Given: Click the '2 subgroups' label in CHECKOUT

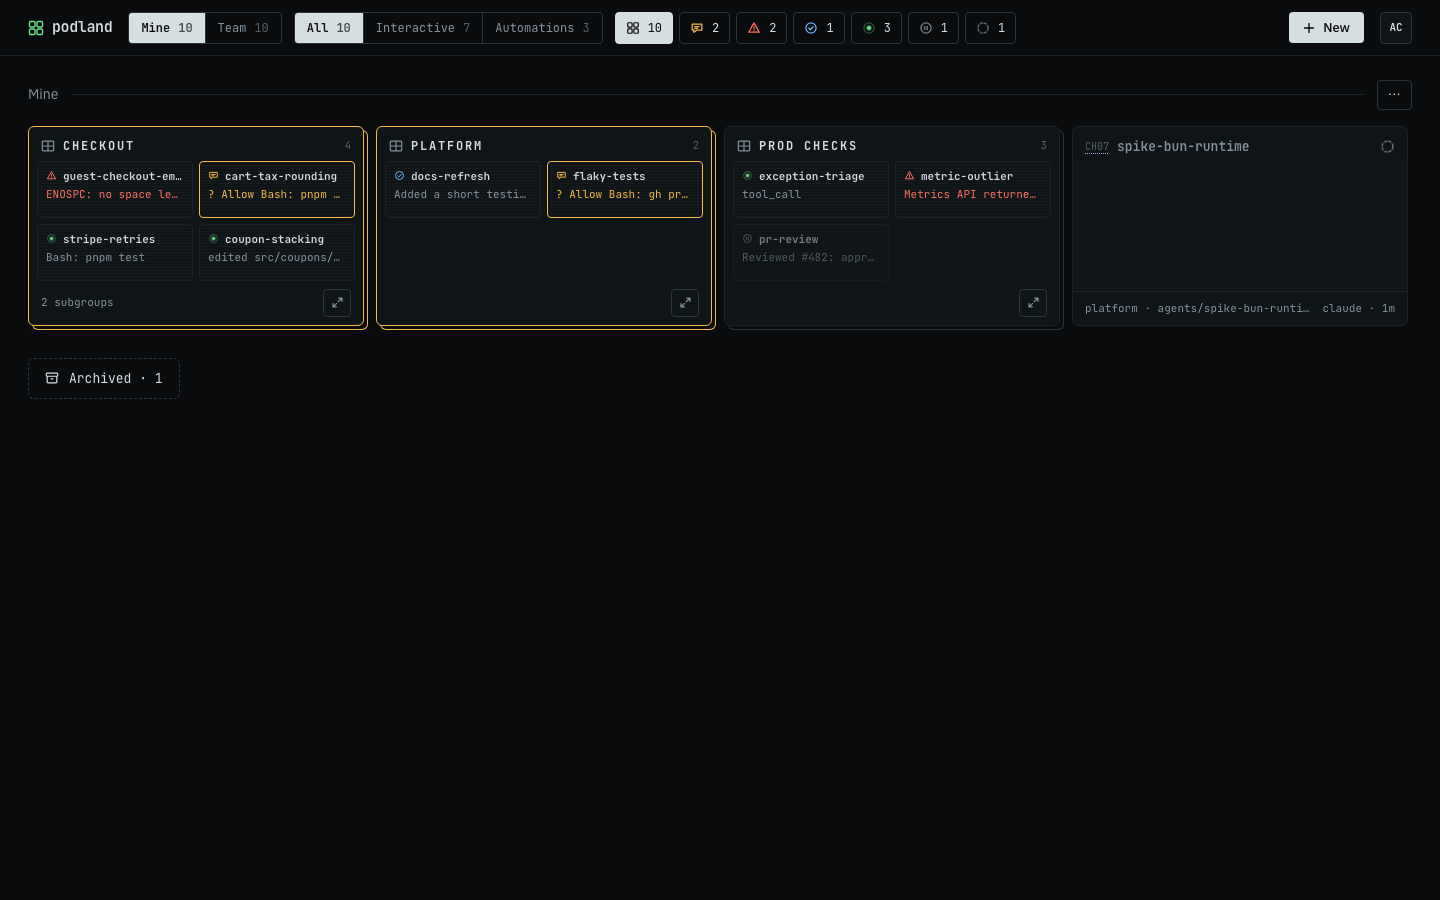Looking at the screenshot, I should point(77,303).
